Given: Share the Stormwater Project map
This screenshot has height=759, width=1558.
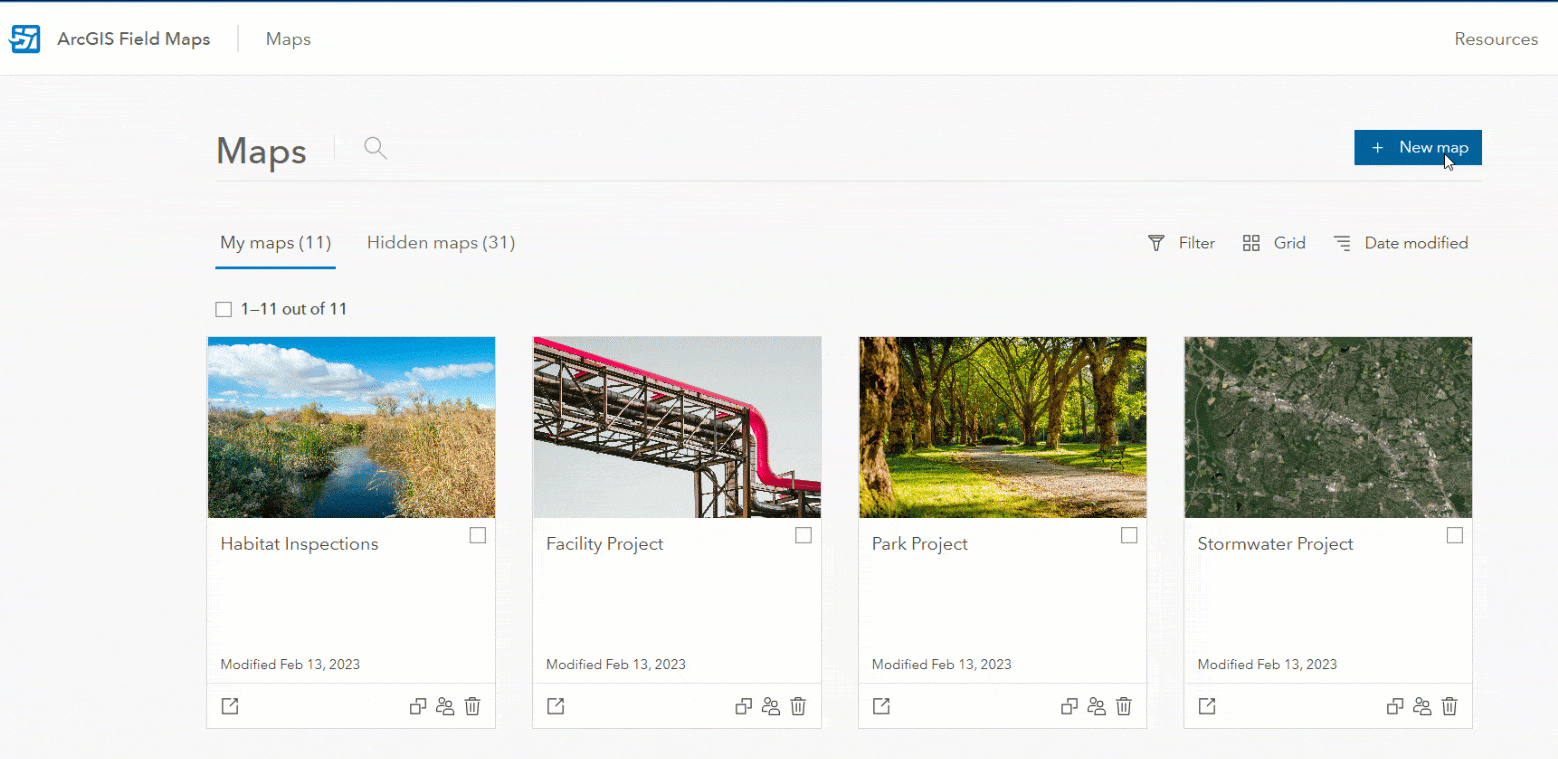Looking at the screenshot, I should (x=1422, y=706).
